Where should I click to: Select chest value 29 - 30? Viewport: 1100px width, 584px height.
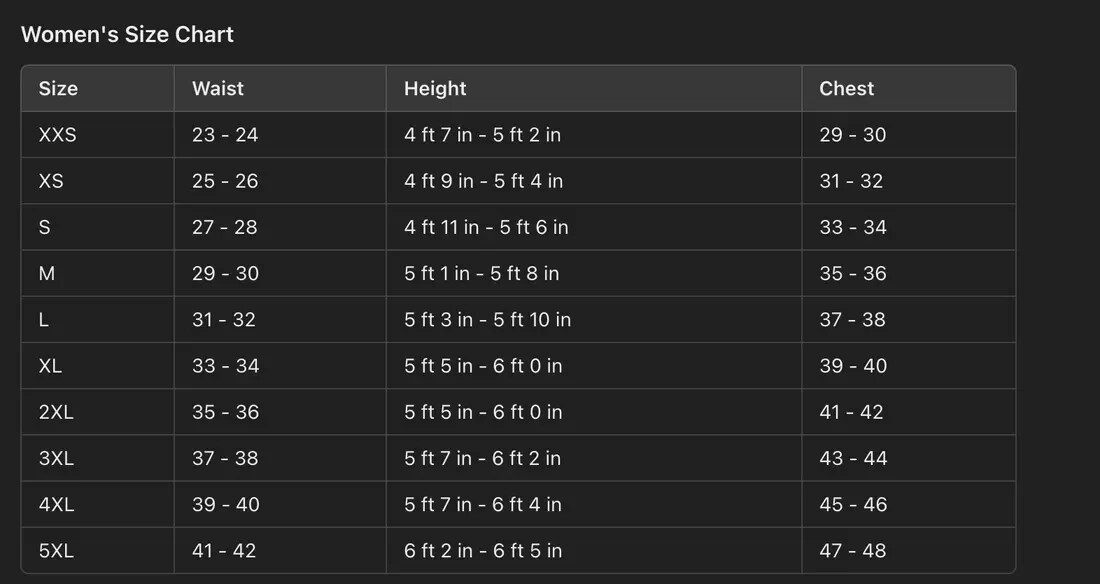tap(853, 135)
